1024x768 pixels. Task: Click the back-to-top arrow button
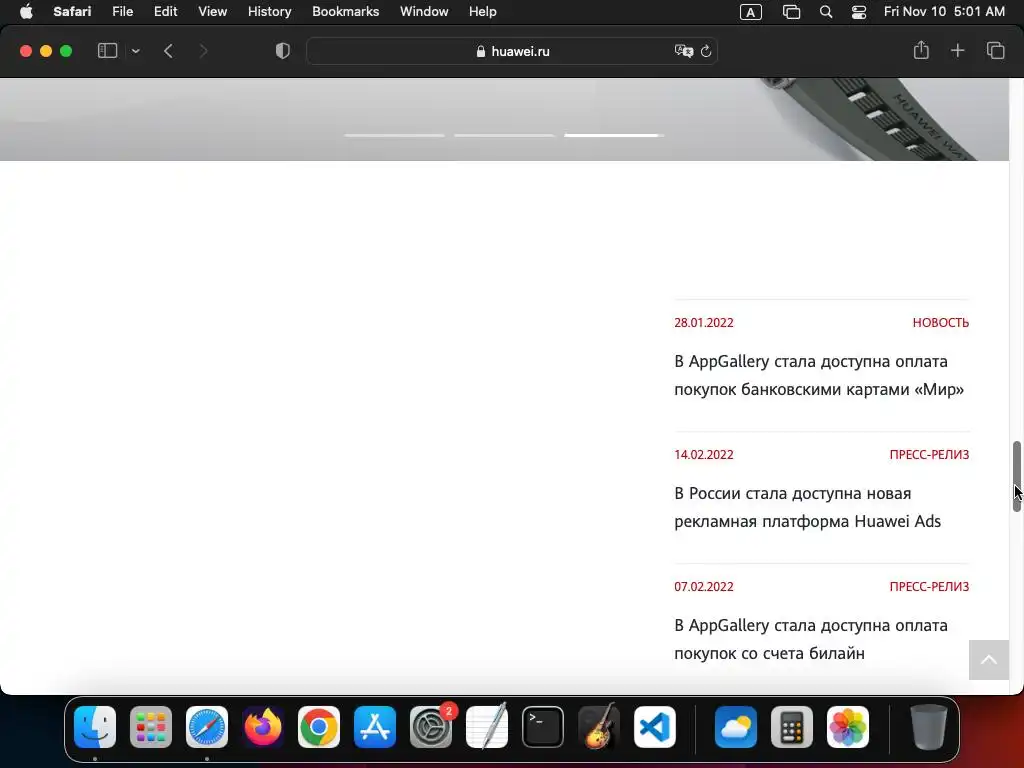[x=989, y=660]
